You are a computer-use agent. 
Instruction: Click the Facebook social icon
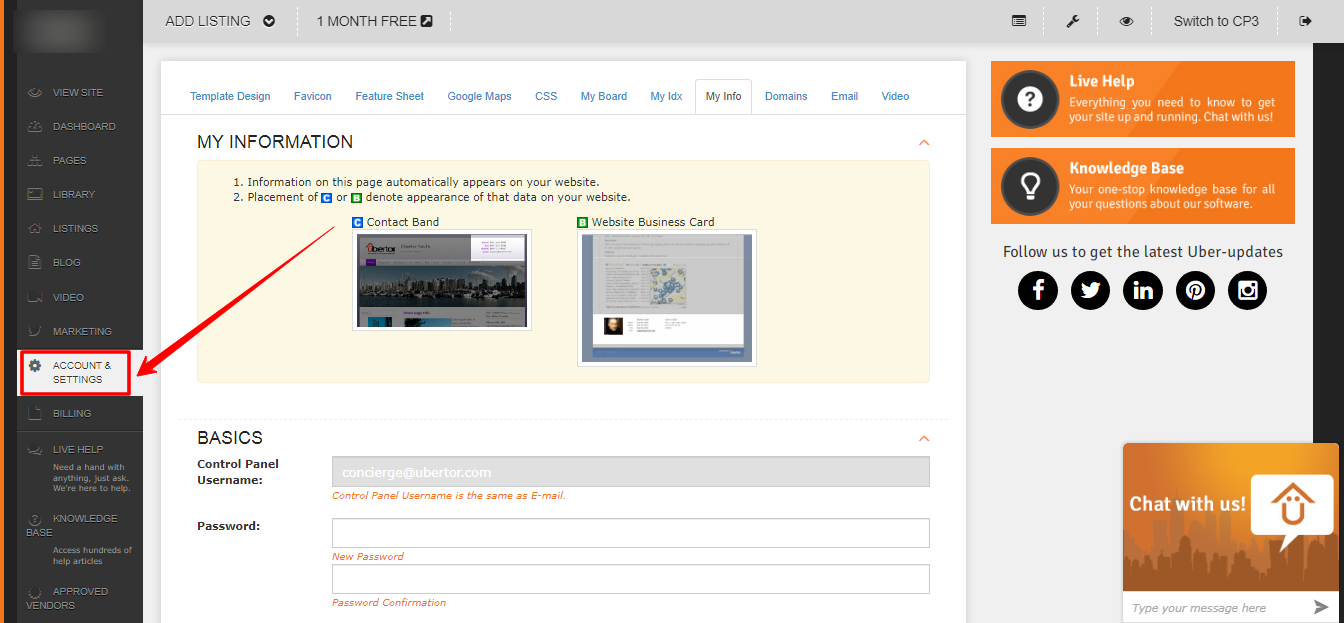tap(1038, 290)
